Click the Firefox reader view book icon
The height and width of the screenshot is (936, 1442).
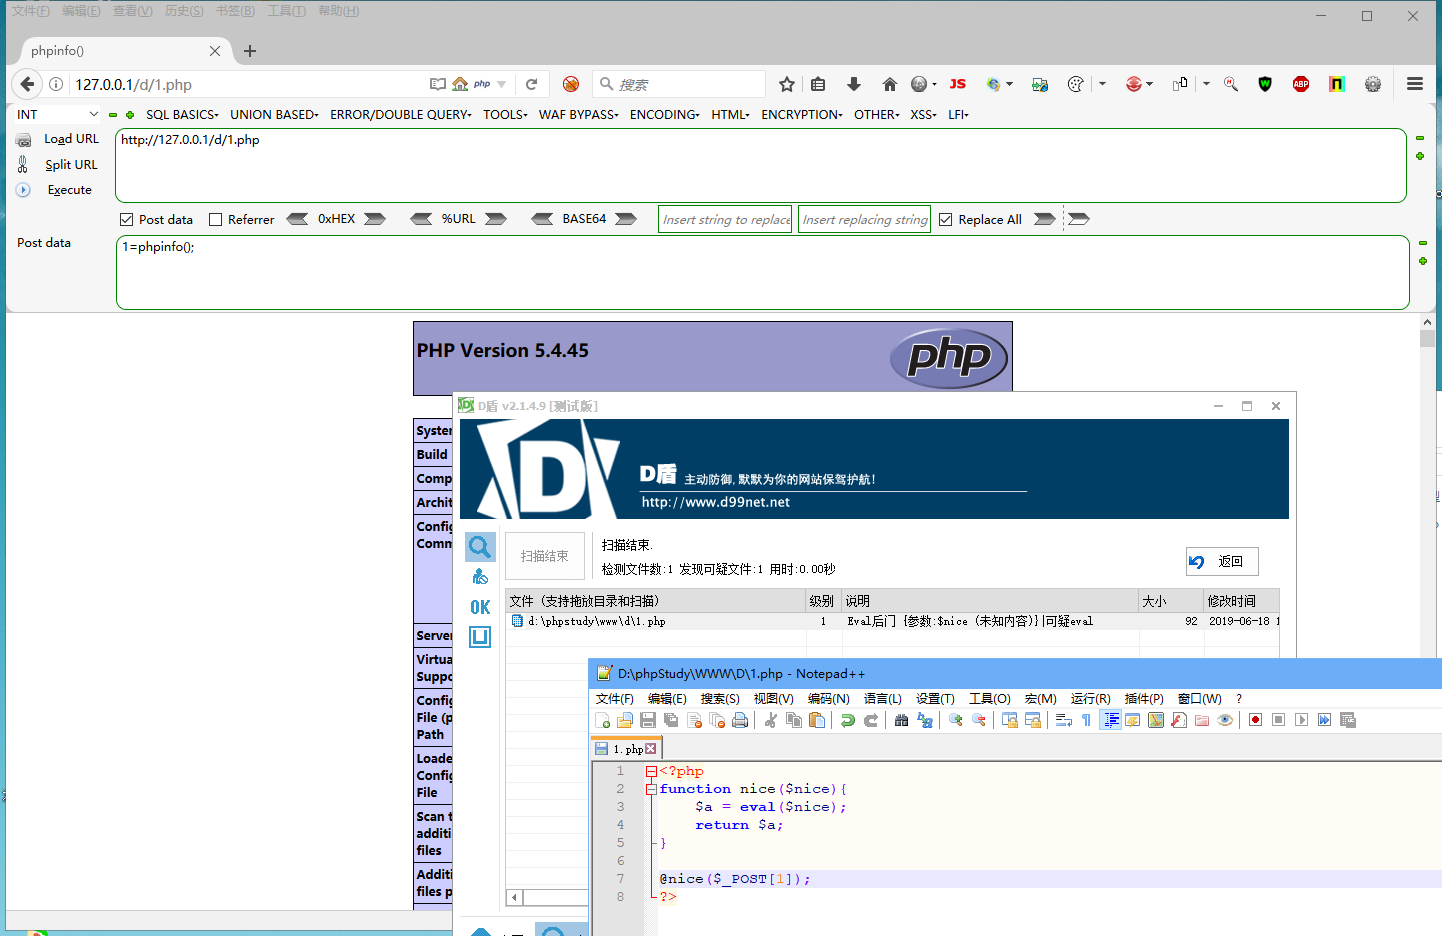coord(438,84)
